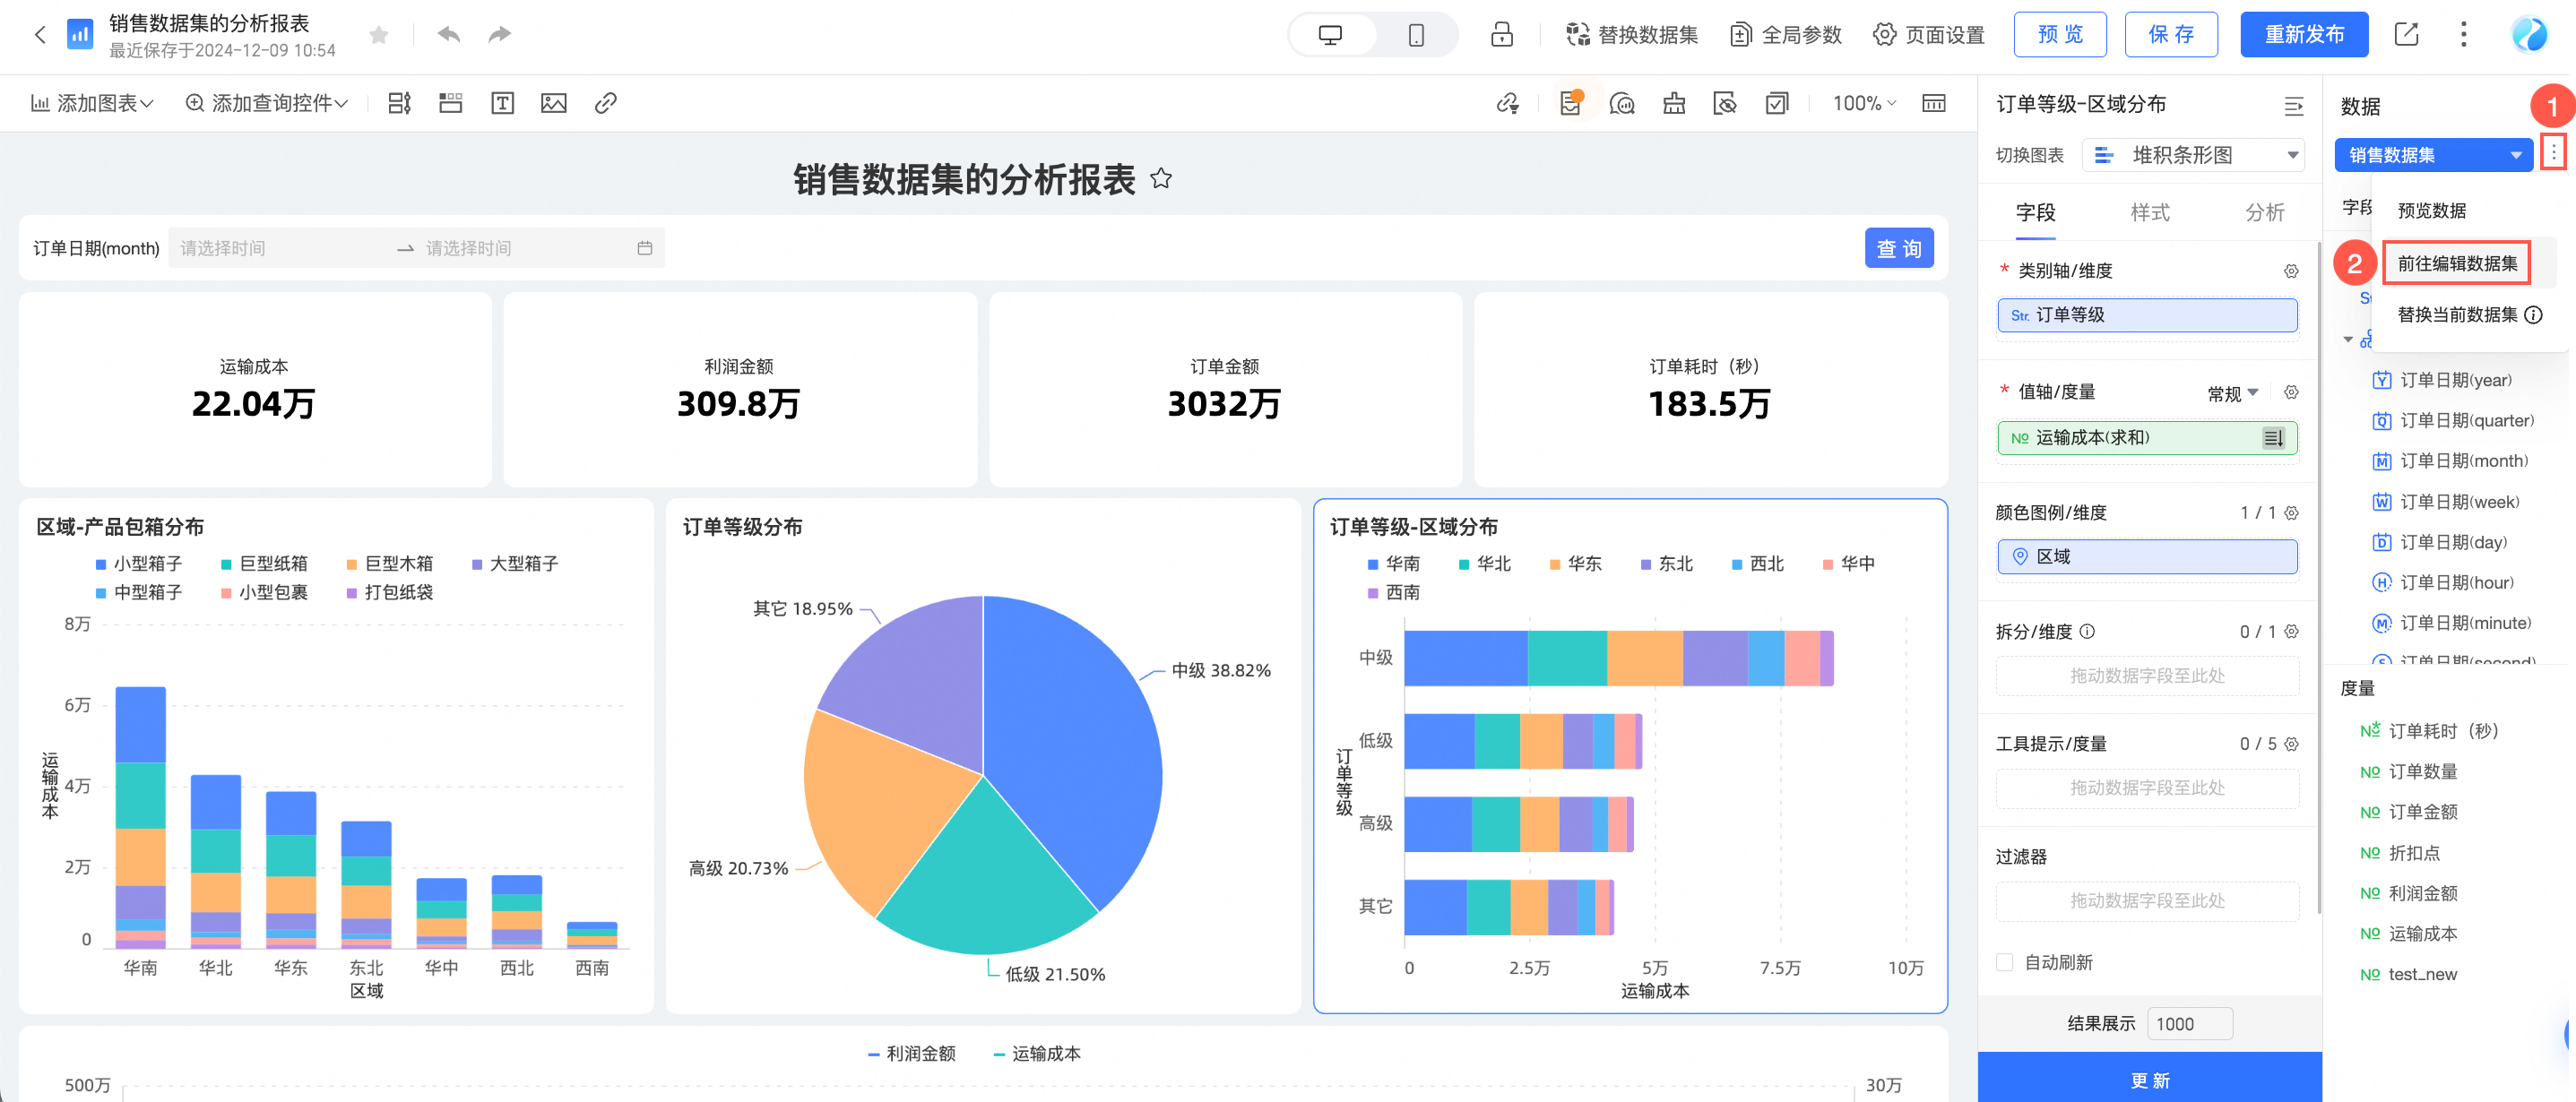This screenshot has width=2576, height=1102.
Task: Toggle the 自动刷新 checkbox
Action: (x=2004, y=962)
